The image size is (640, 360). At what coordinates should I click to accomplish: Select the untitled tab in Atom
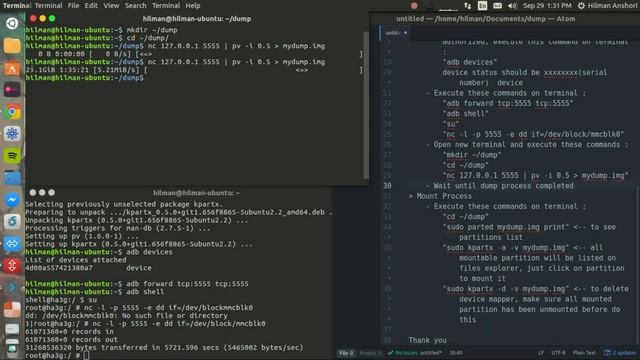pos(394,33)
